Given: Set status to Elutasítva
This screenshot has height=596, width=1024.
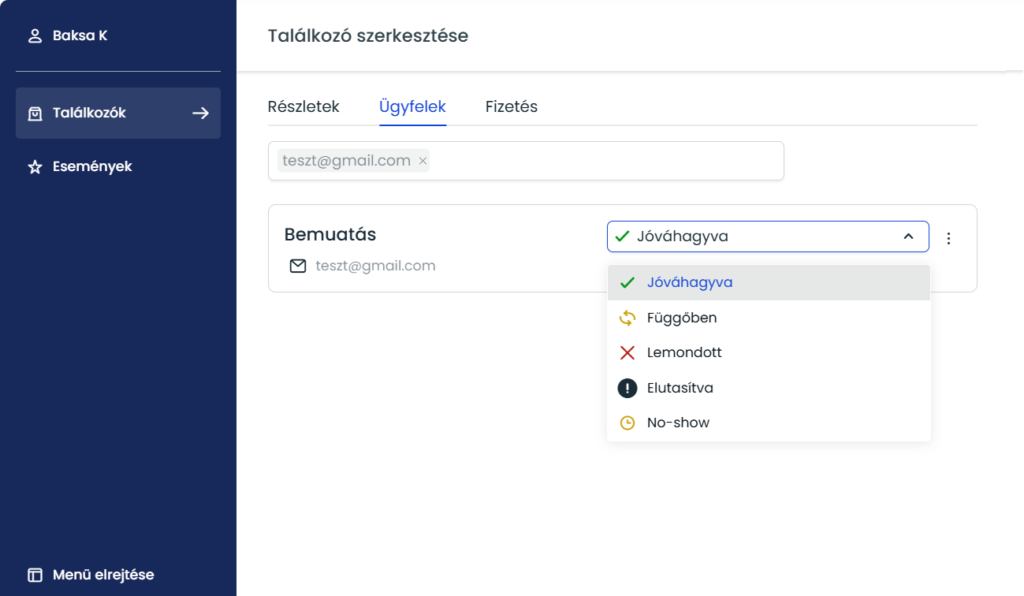Looking at the screenshot, I should coord(680,388).
